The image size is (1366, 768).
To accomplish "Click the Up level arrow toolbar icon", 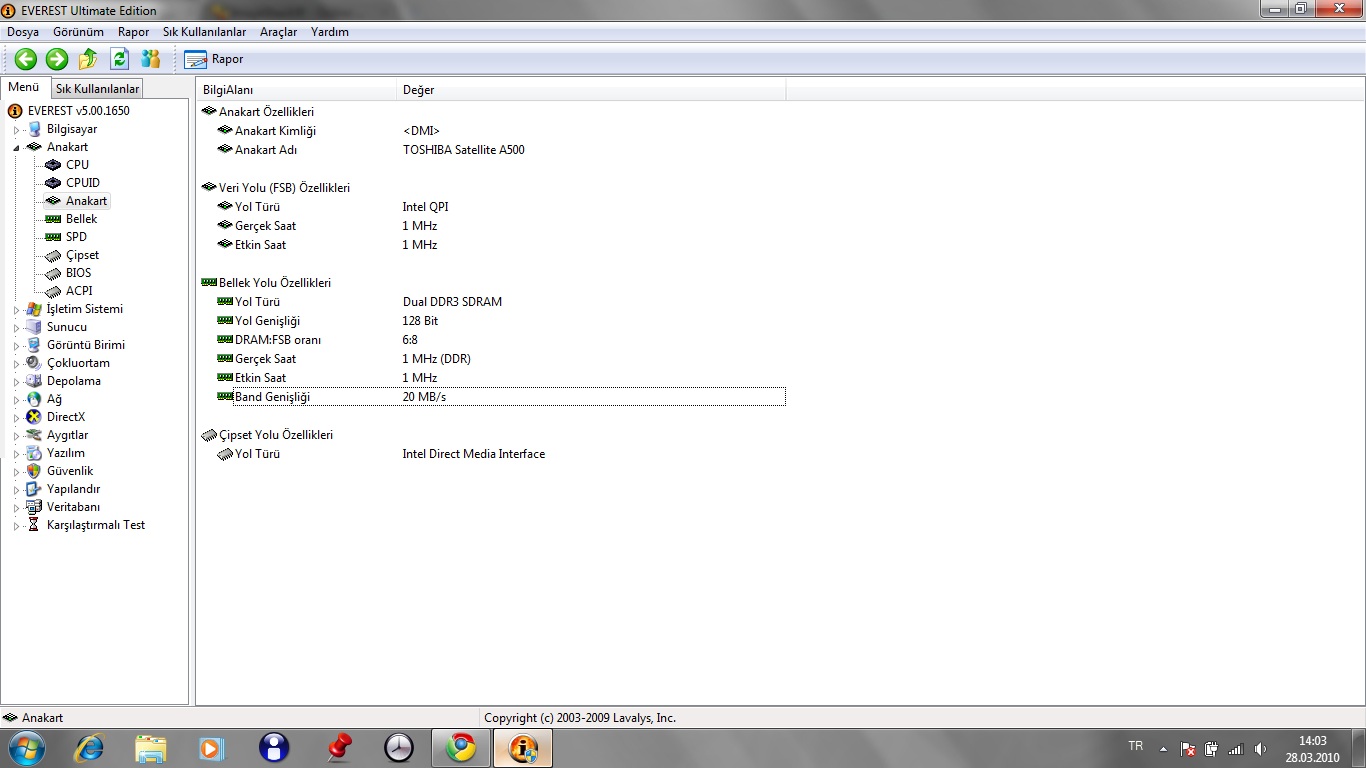I will tap(88, 59).
